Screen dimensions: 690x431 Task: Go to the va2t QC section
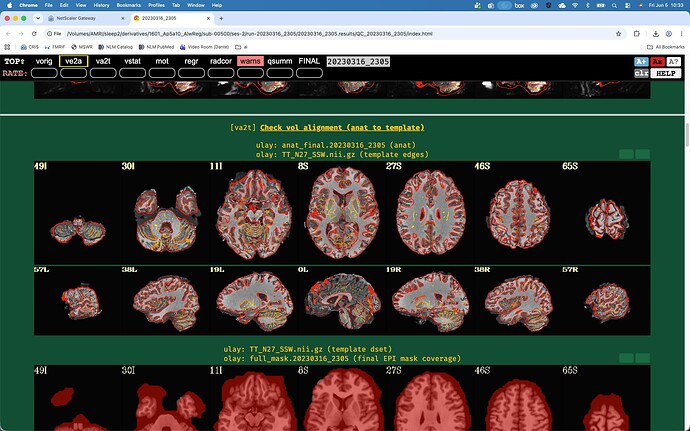click(x=103, y=61)
